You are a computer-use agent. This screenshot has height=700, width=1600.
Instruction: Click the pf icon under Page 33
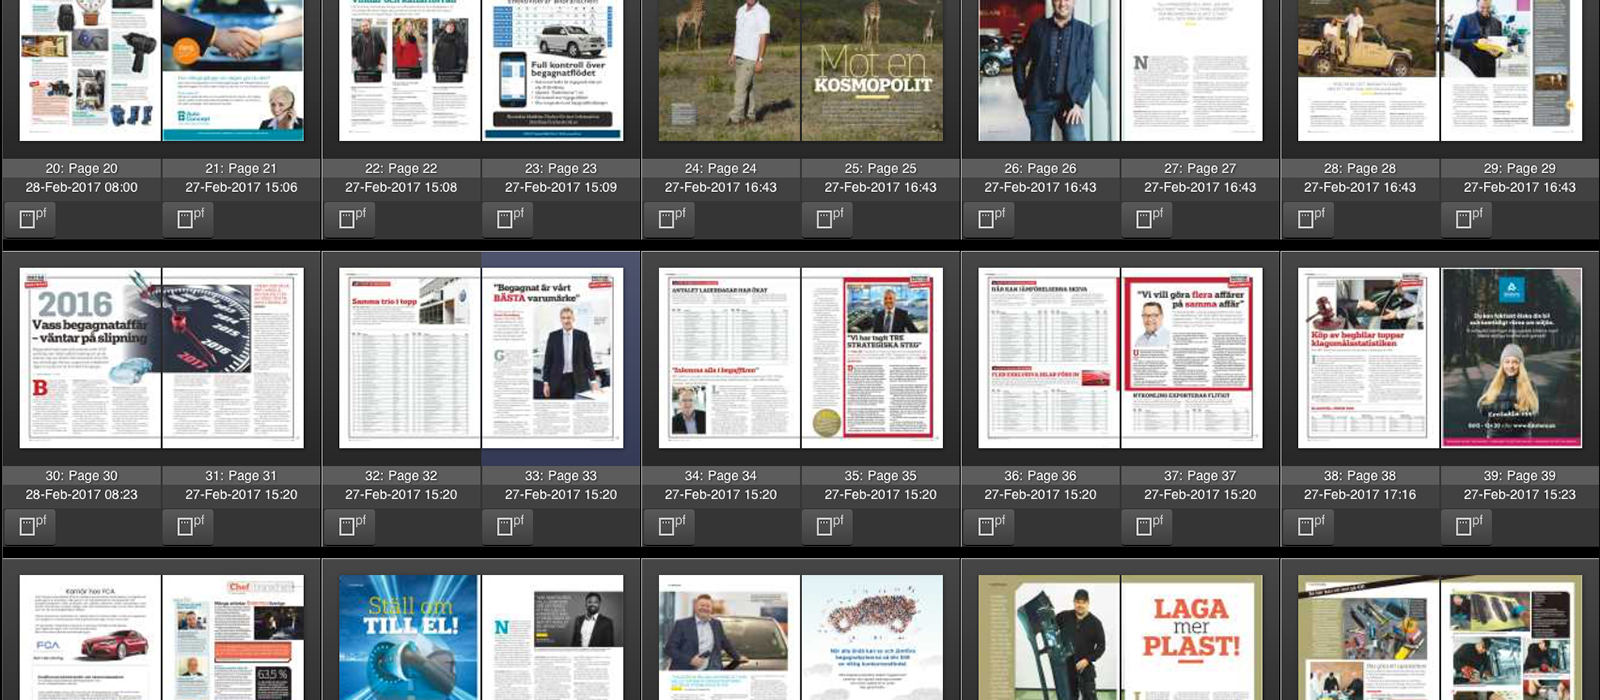(509, 525)
